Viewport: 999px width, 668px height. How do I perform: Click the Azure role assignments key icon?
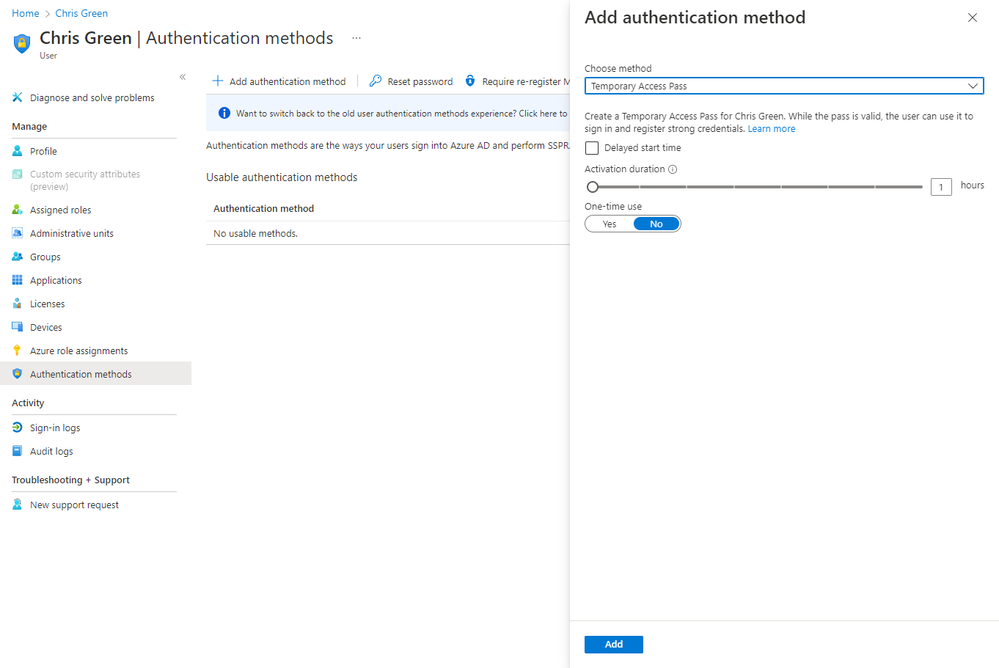click(17, 351)
